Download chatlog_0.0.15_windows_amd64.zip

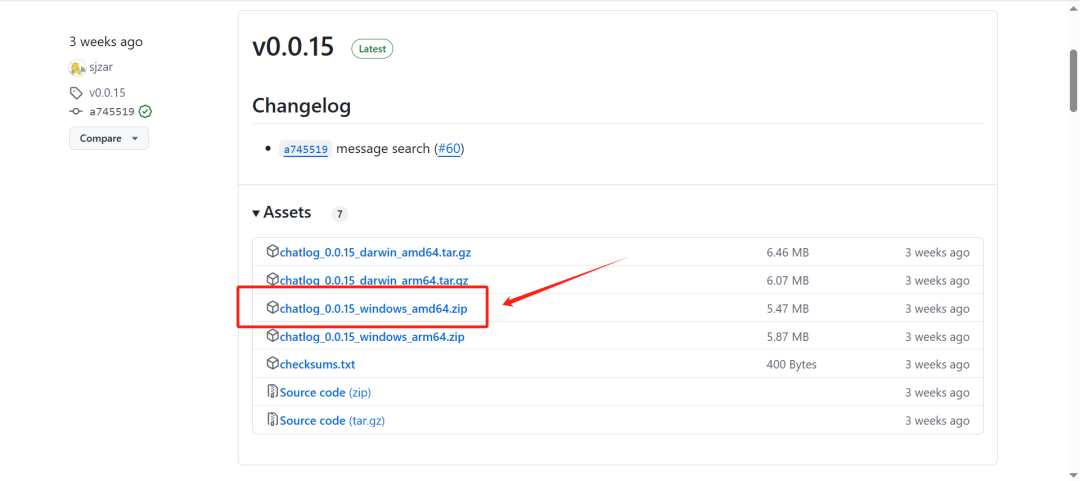click(x=373, y=309)
